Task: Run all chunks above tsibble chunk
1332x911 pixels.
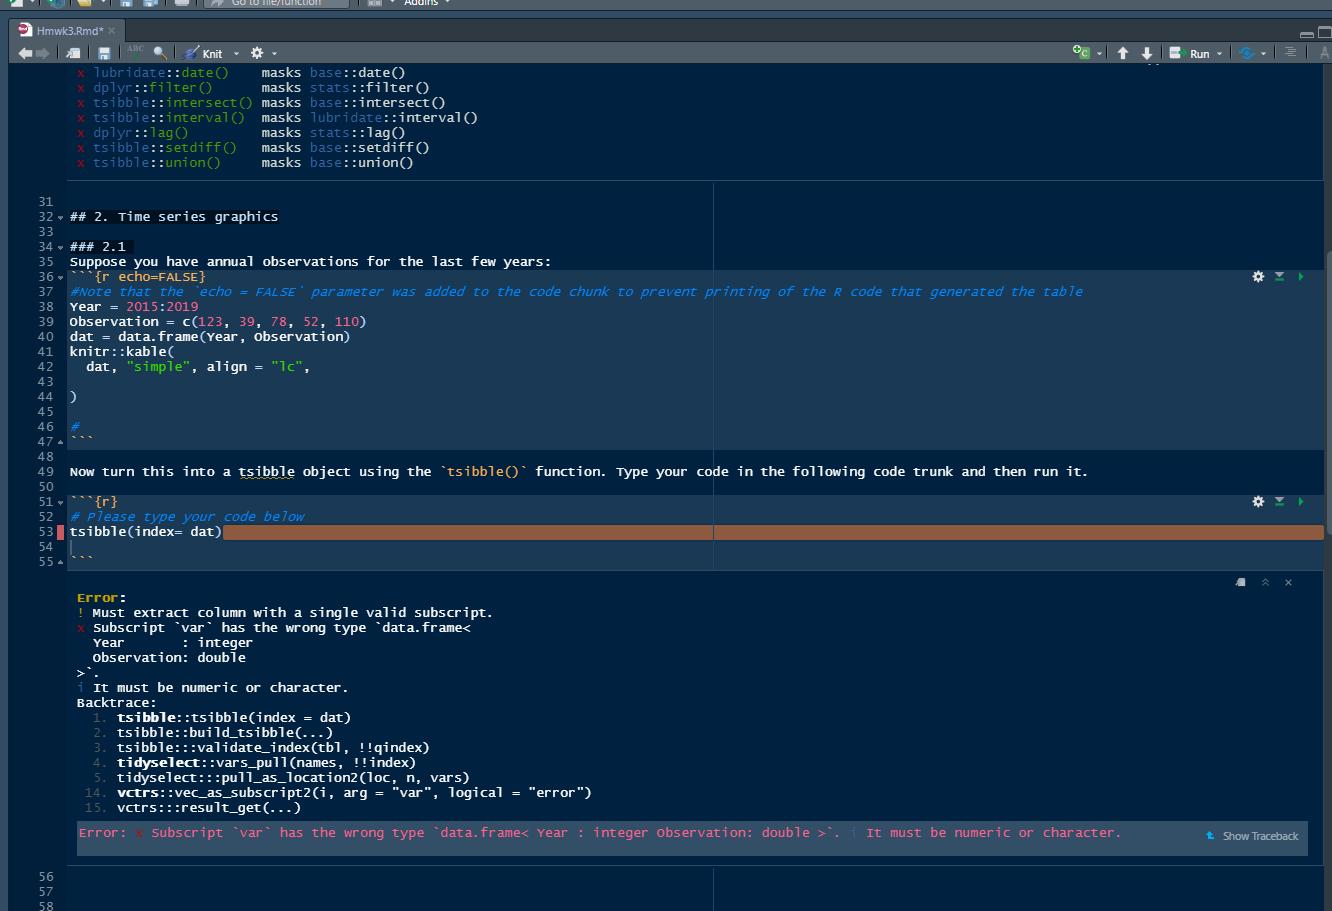Action: point(1279,501)
